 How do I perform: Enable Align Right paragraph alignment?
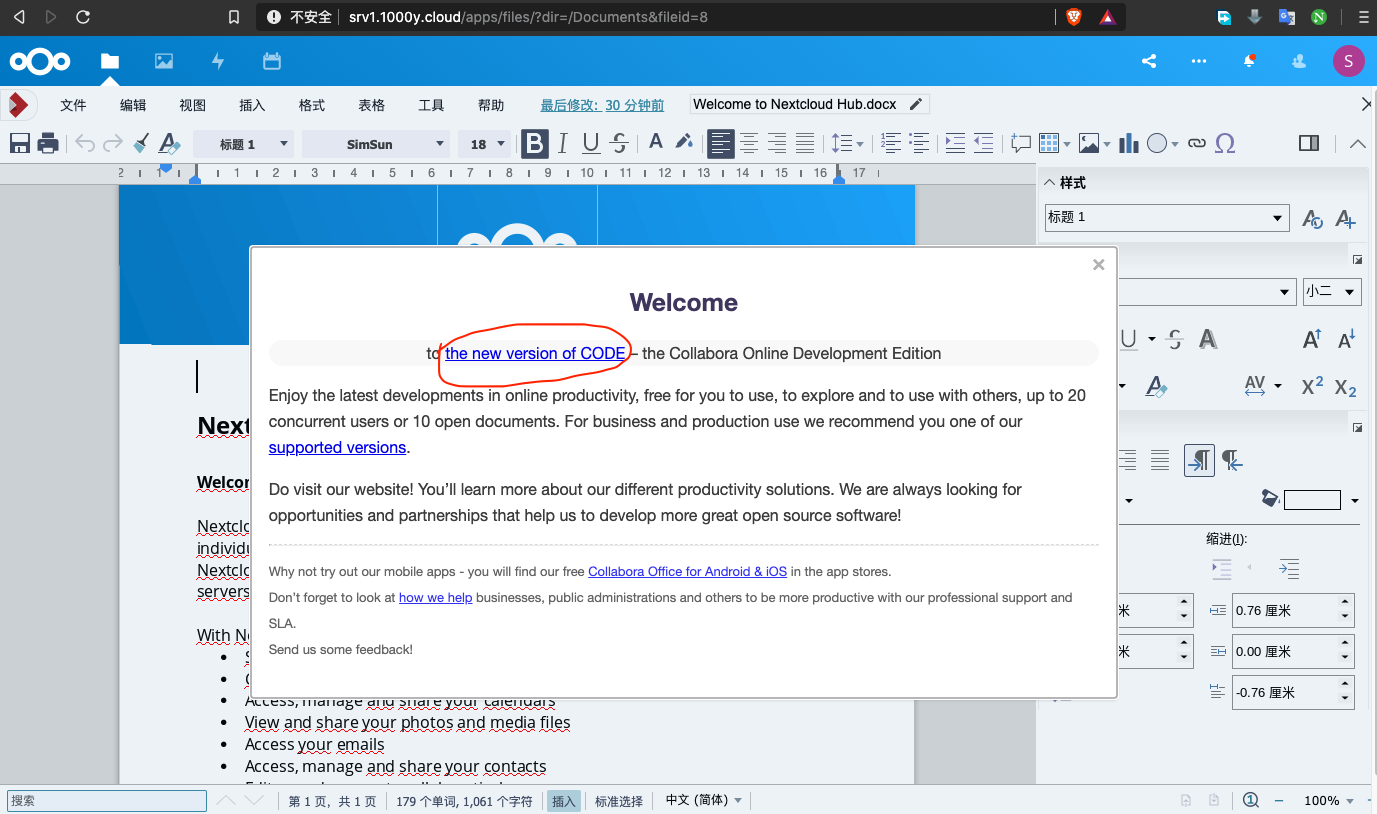point(777,144)
